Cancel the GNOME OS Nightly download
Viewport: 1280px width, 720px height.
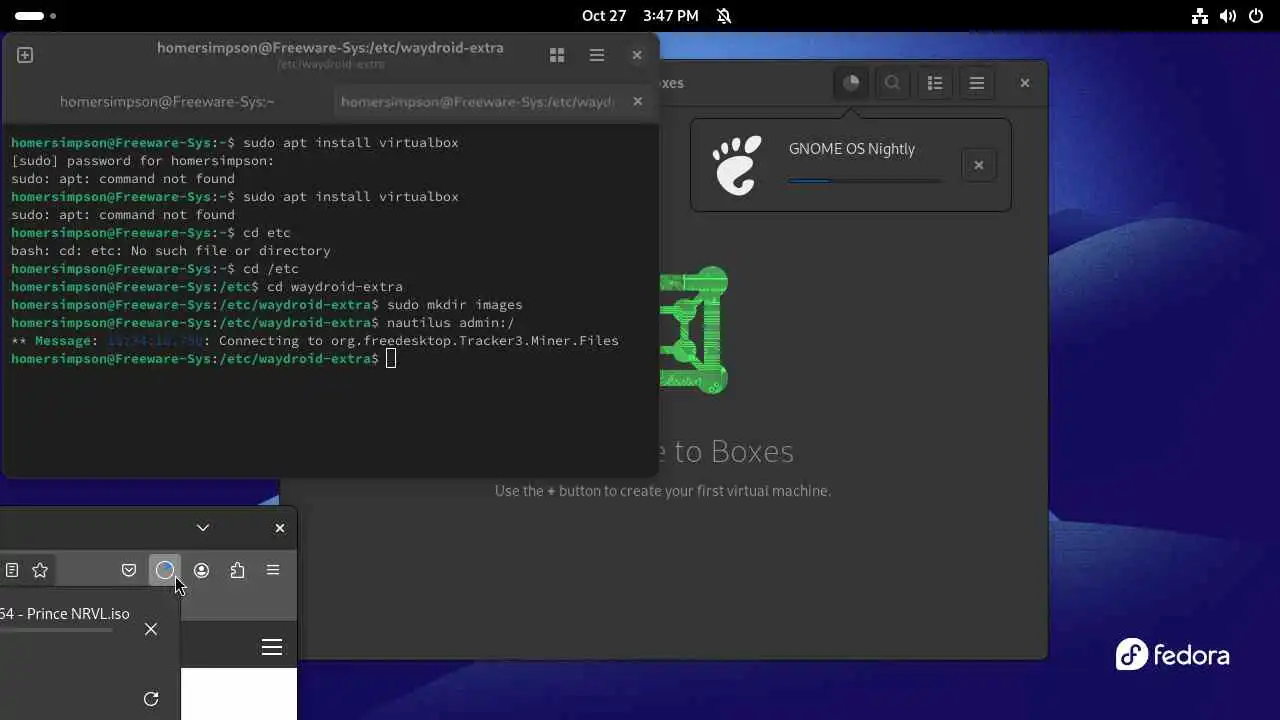[979, 165]
